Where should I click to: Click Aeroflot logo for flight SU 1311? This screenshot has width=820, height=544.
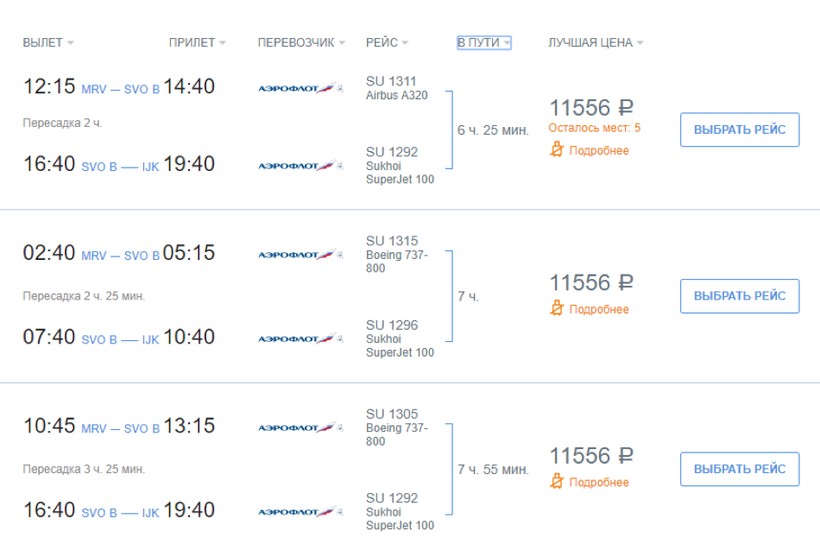pos(301,88)
